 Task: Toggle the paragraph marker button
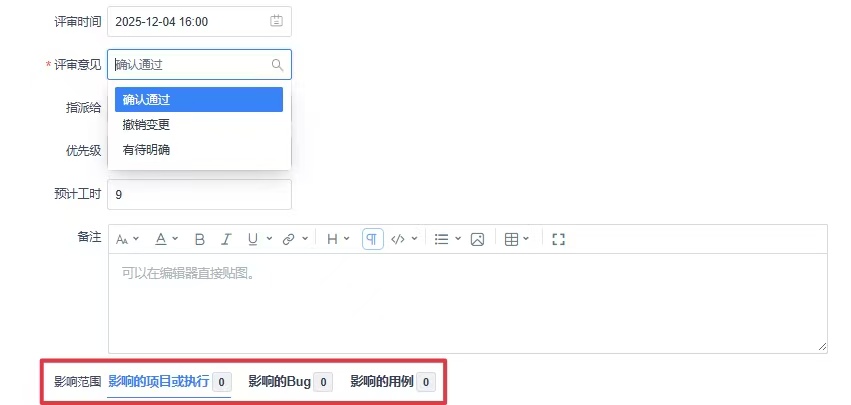(372, 239)
